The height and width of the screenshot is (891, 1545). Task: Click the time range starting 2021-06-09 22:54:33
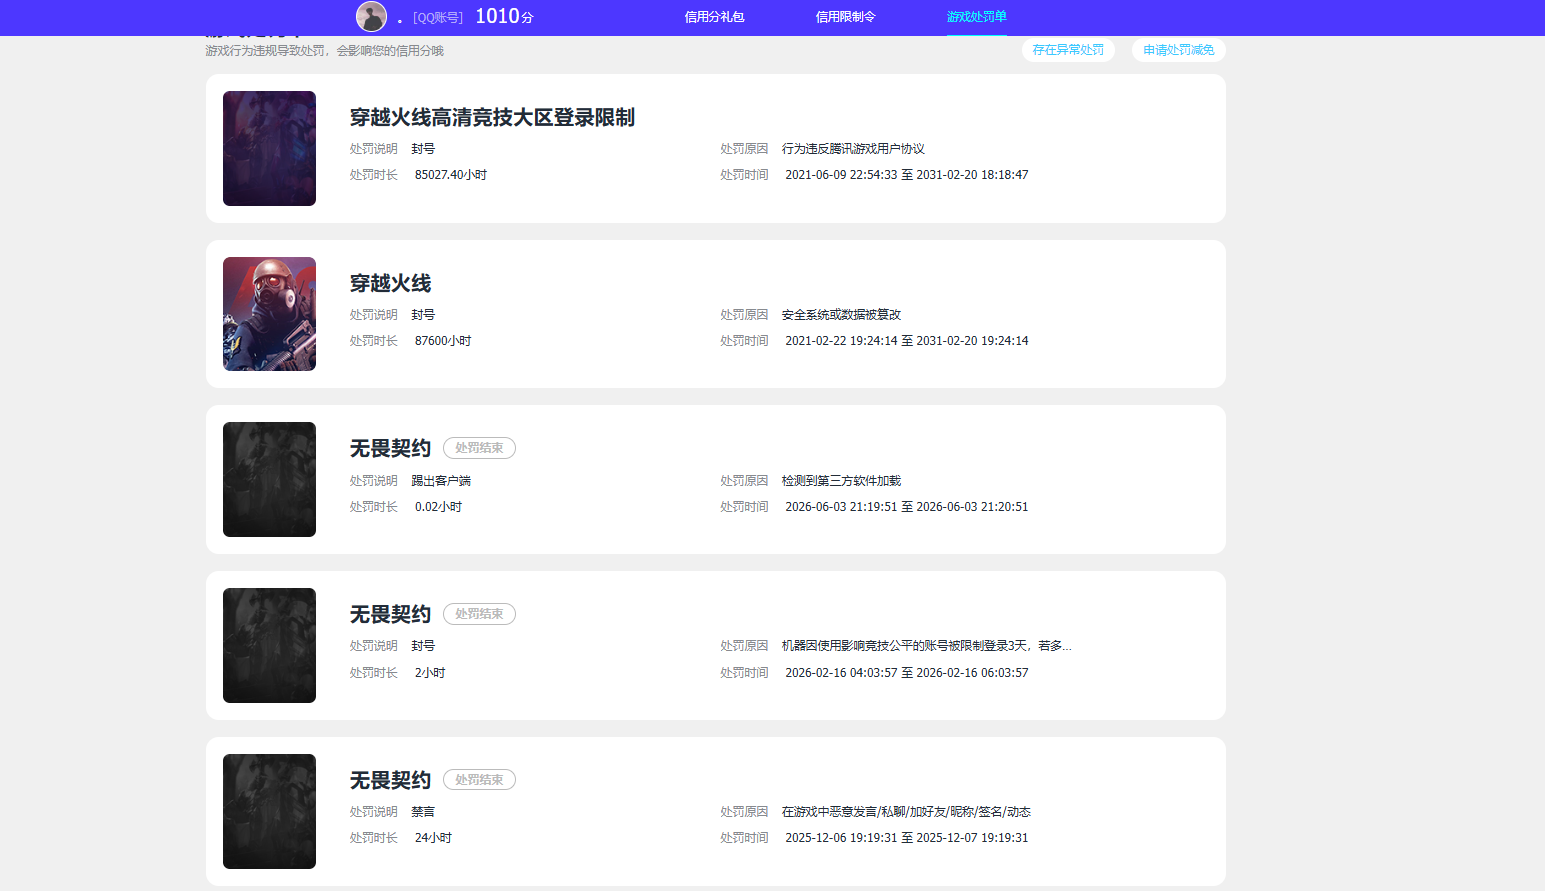tap(907, 175)
